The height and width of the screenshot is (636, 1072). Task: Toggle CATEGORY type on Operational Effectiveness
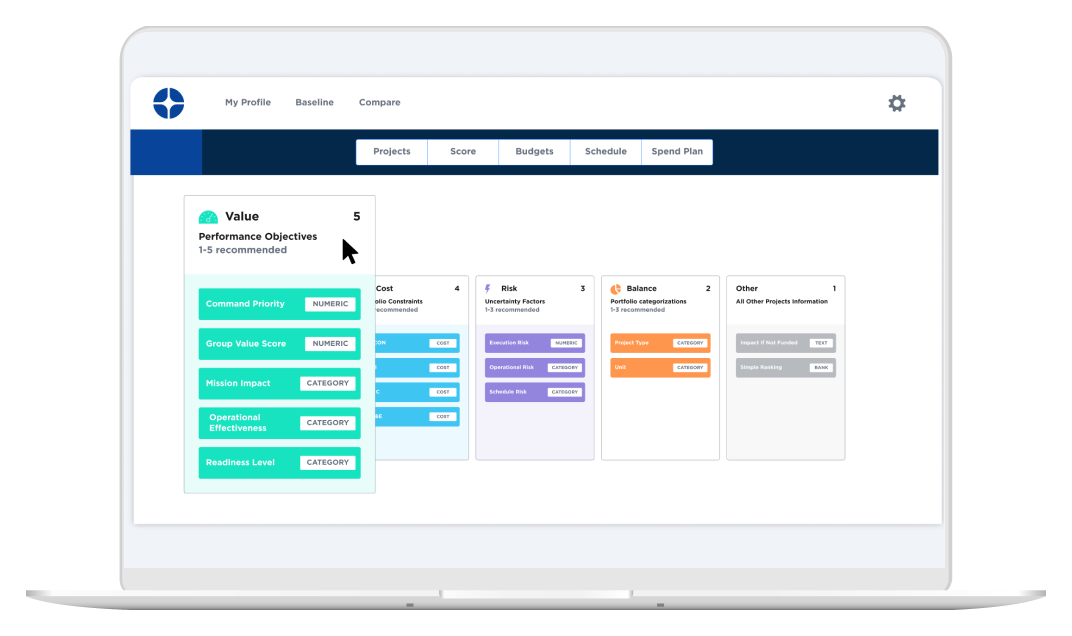click(330, 422)
